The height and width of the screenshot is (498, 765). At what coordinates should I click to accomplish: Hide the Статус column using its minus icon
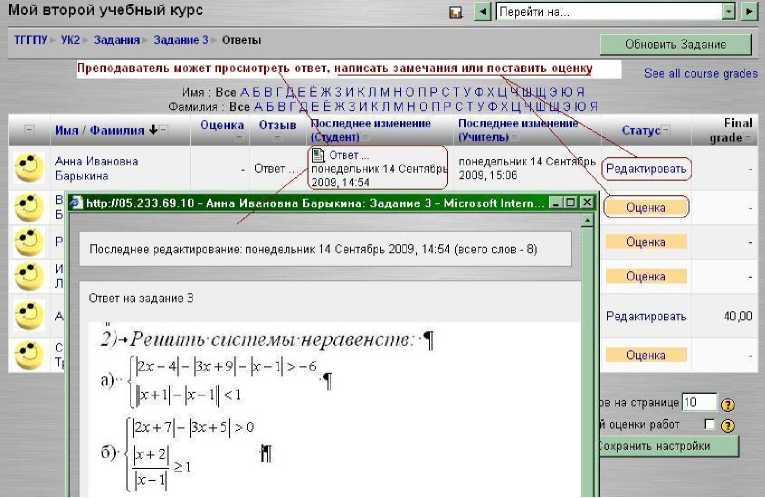click(666, 130)
